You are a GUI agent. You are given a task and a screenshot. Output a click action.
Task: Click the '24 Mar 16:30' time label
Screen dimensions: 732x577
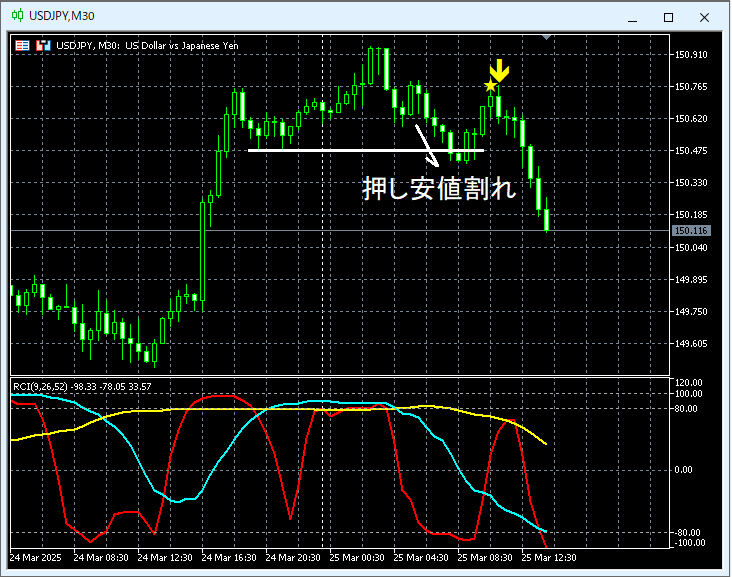pyautogui.click(x=229, y=558)
